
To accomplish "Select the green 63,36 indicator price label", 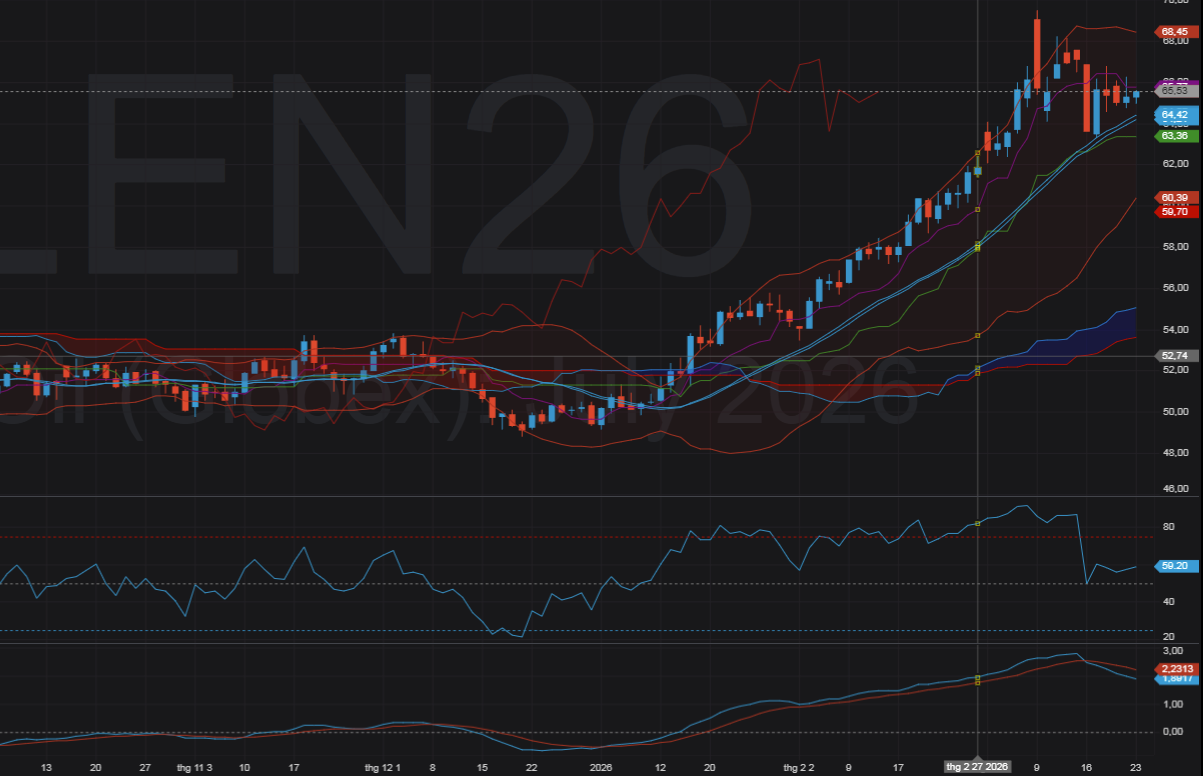I will coord(1173,135).
